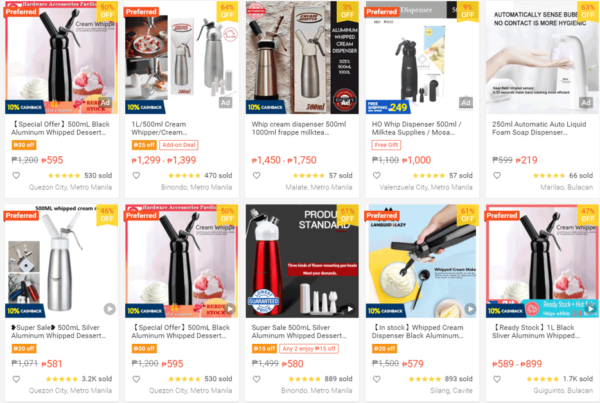
Task: Play video on silver 500ML whipped cream thumbnail
Action: pyautogui.click(x=109, y=308)
